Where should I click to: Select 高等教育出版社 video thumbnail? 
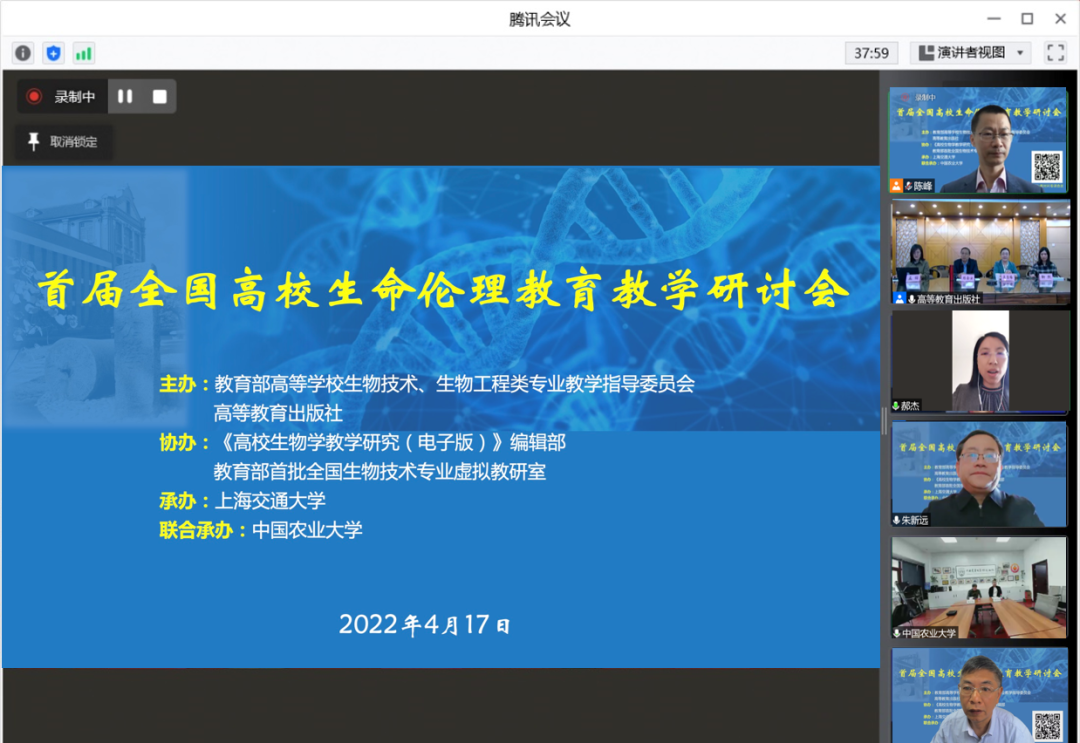click(x=980, y=252)
